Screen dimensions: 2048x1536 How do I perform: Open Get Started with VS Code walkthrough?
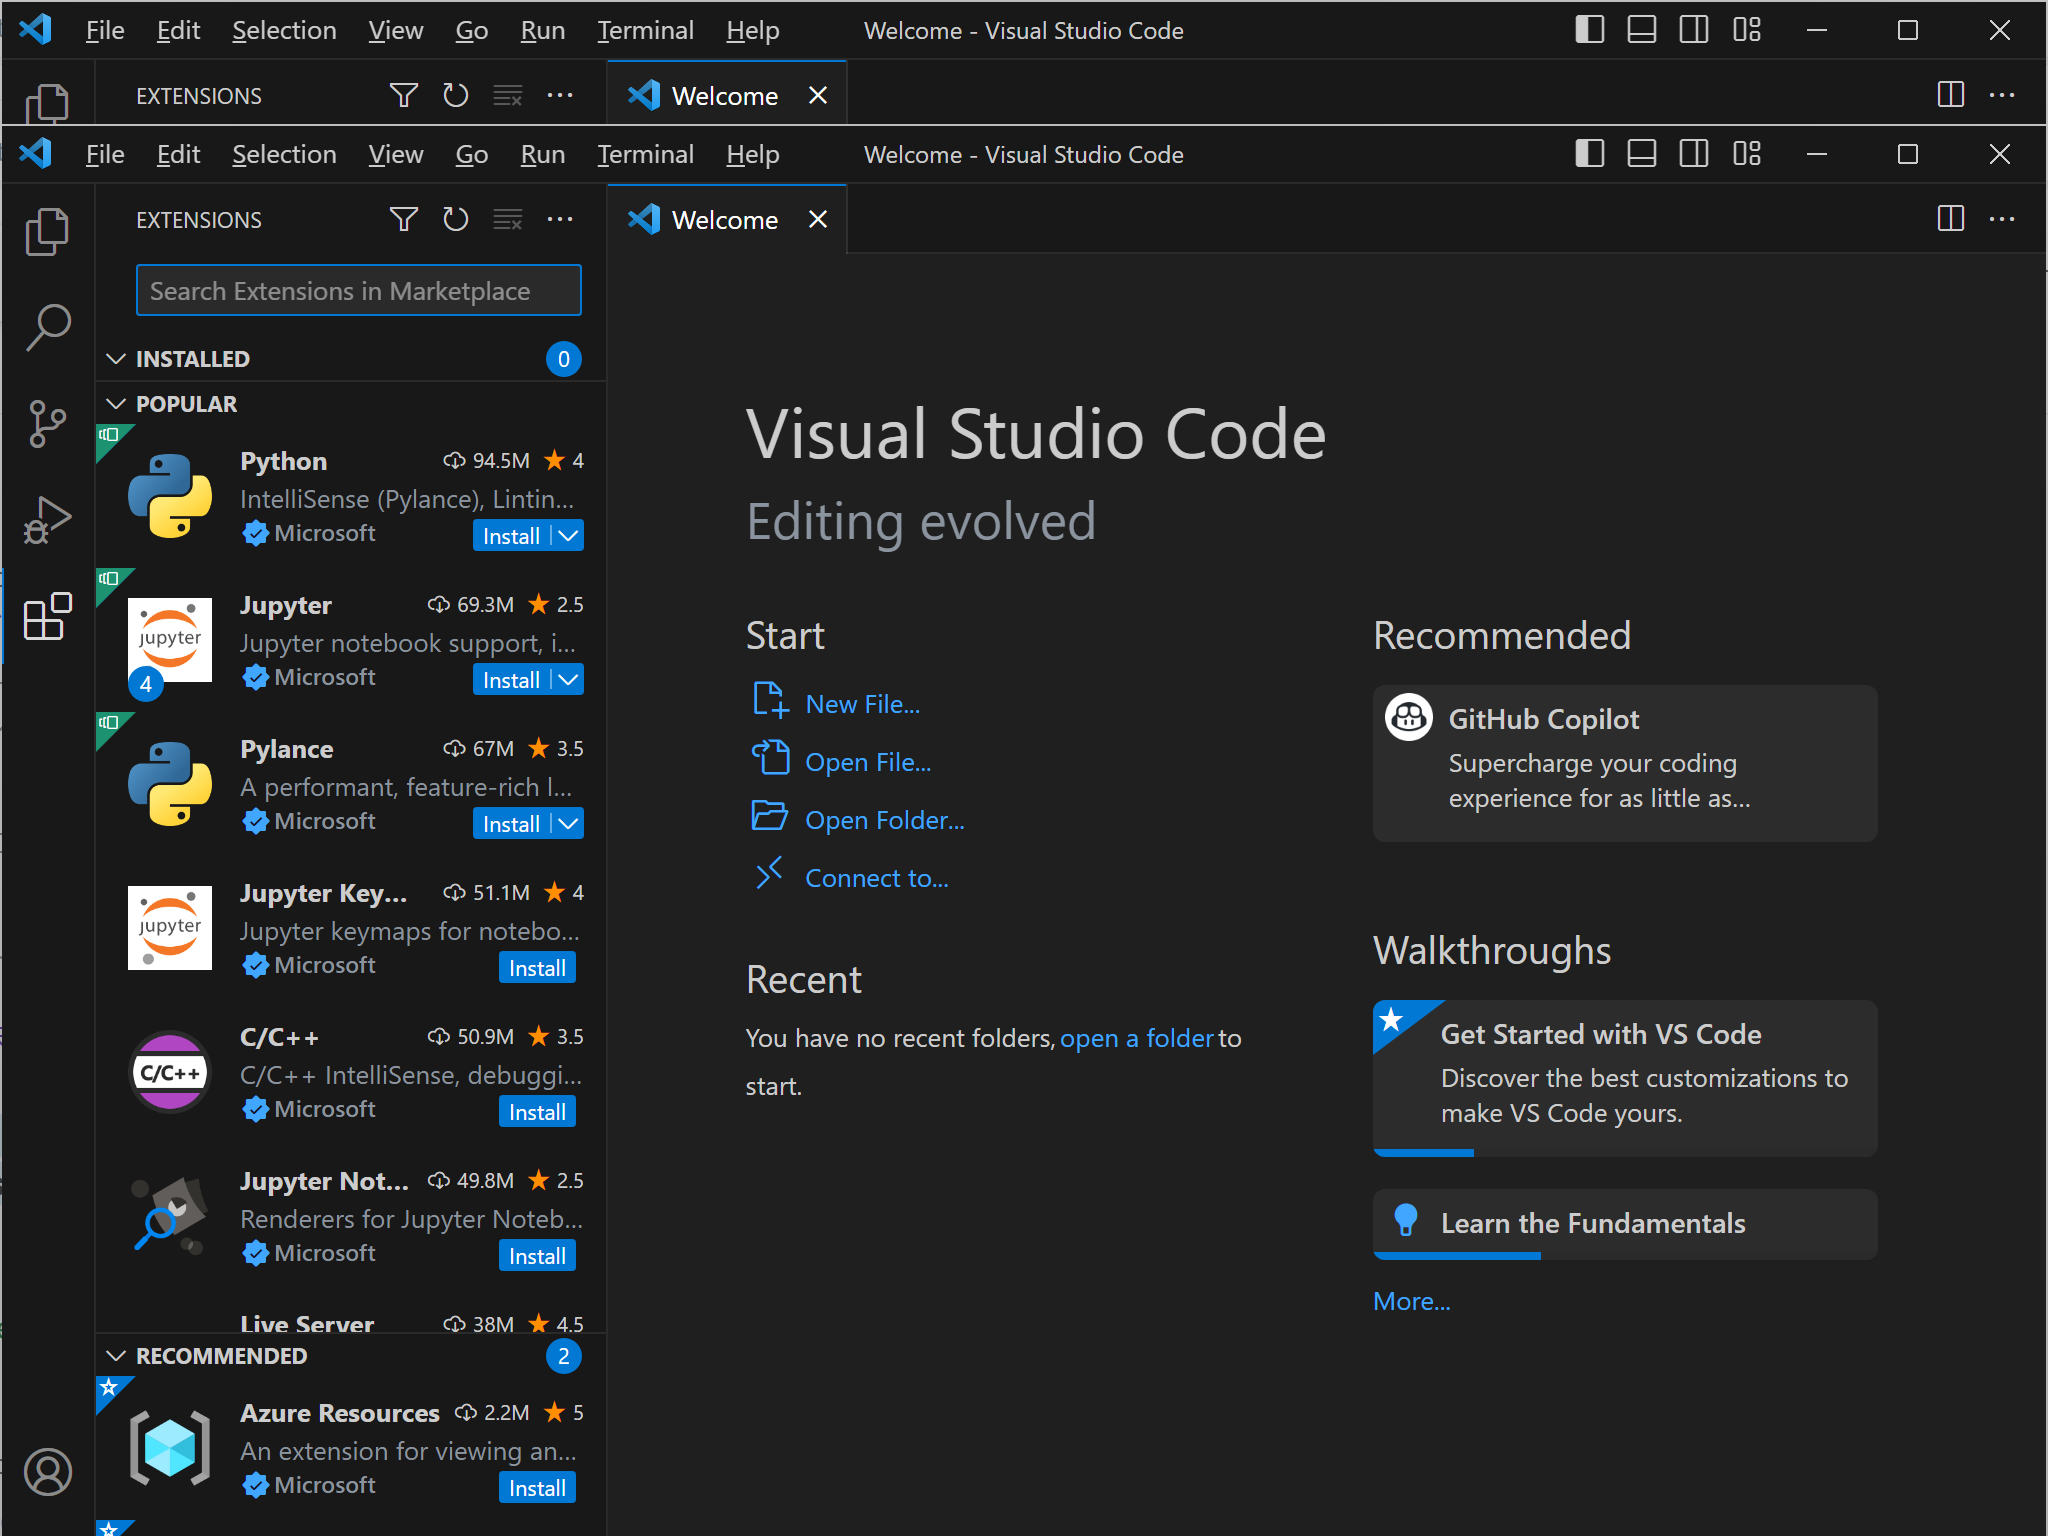tap(1625, 1078)
